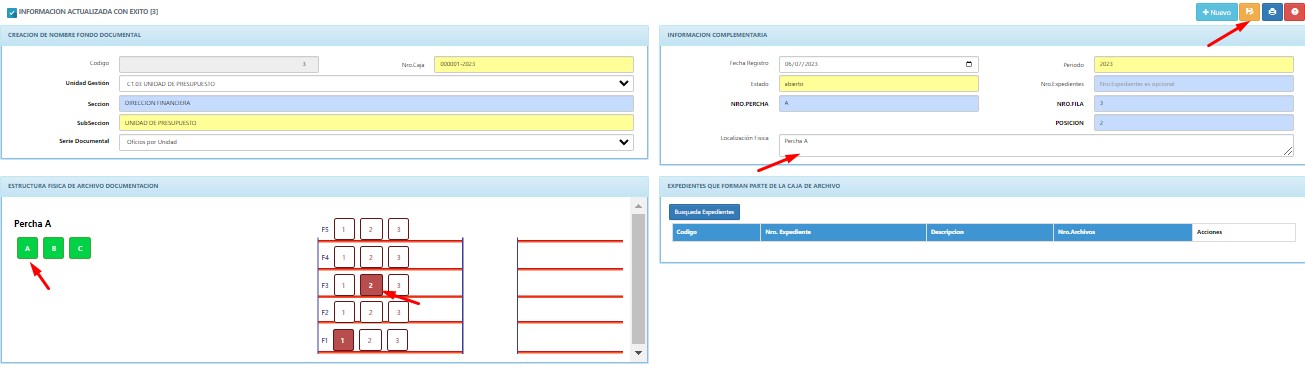1305x368 pixels.
Task: Click EXPEDIENTES QUE FORMAN PARTE header
Action: (x=753, y=186)
